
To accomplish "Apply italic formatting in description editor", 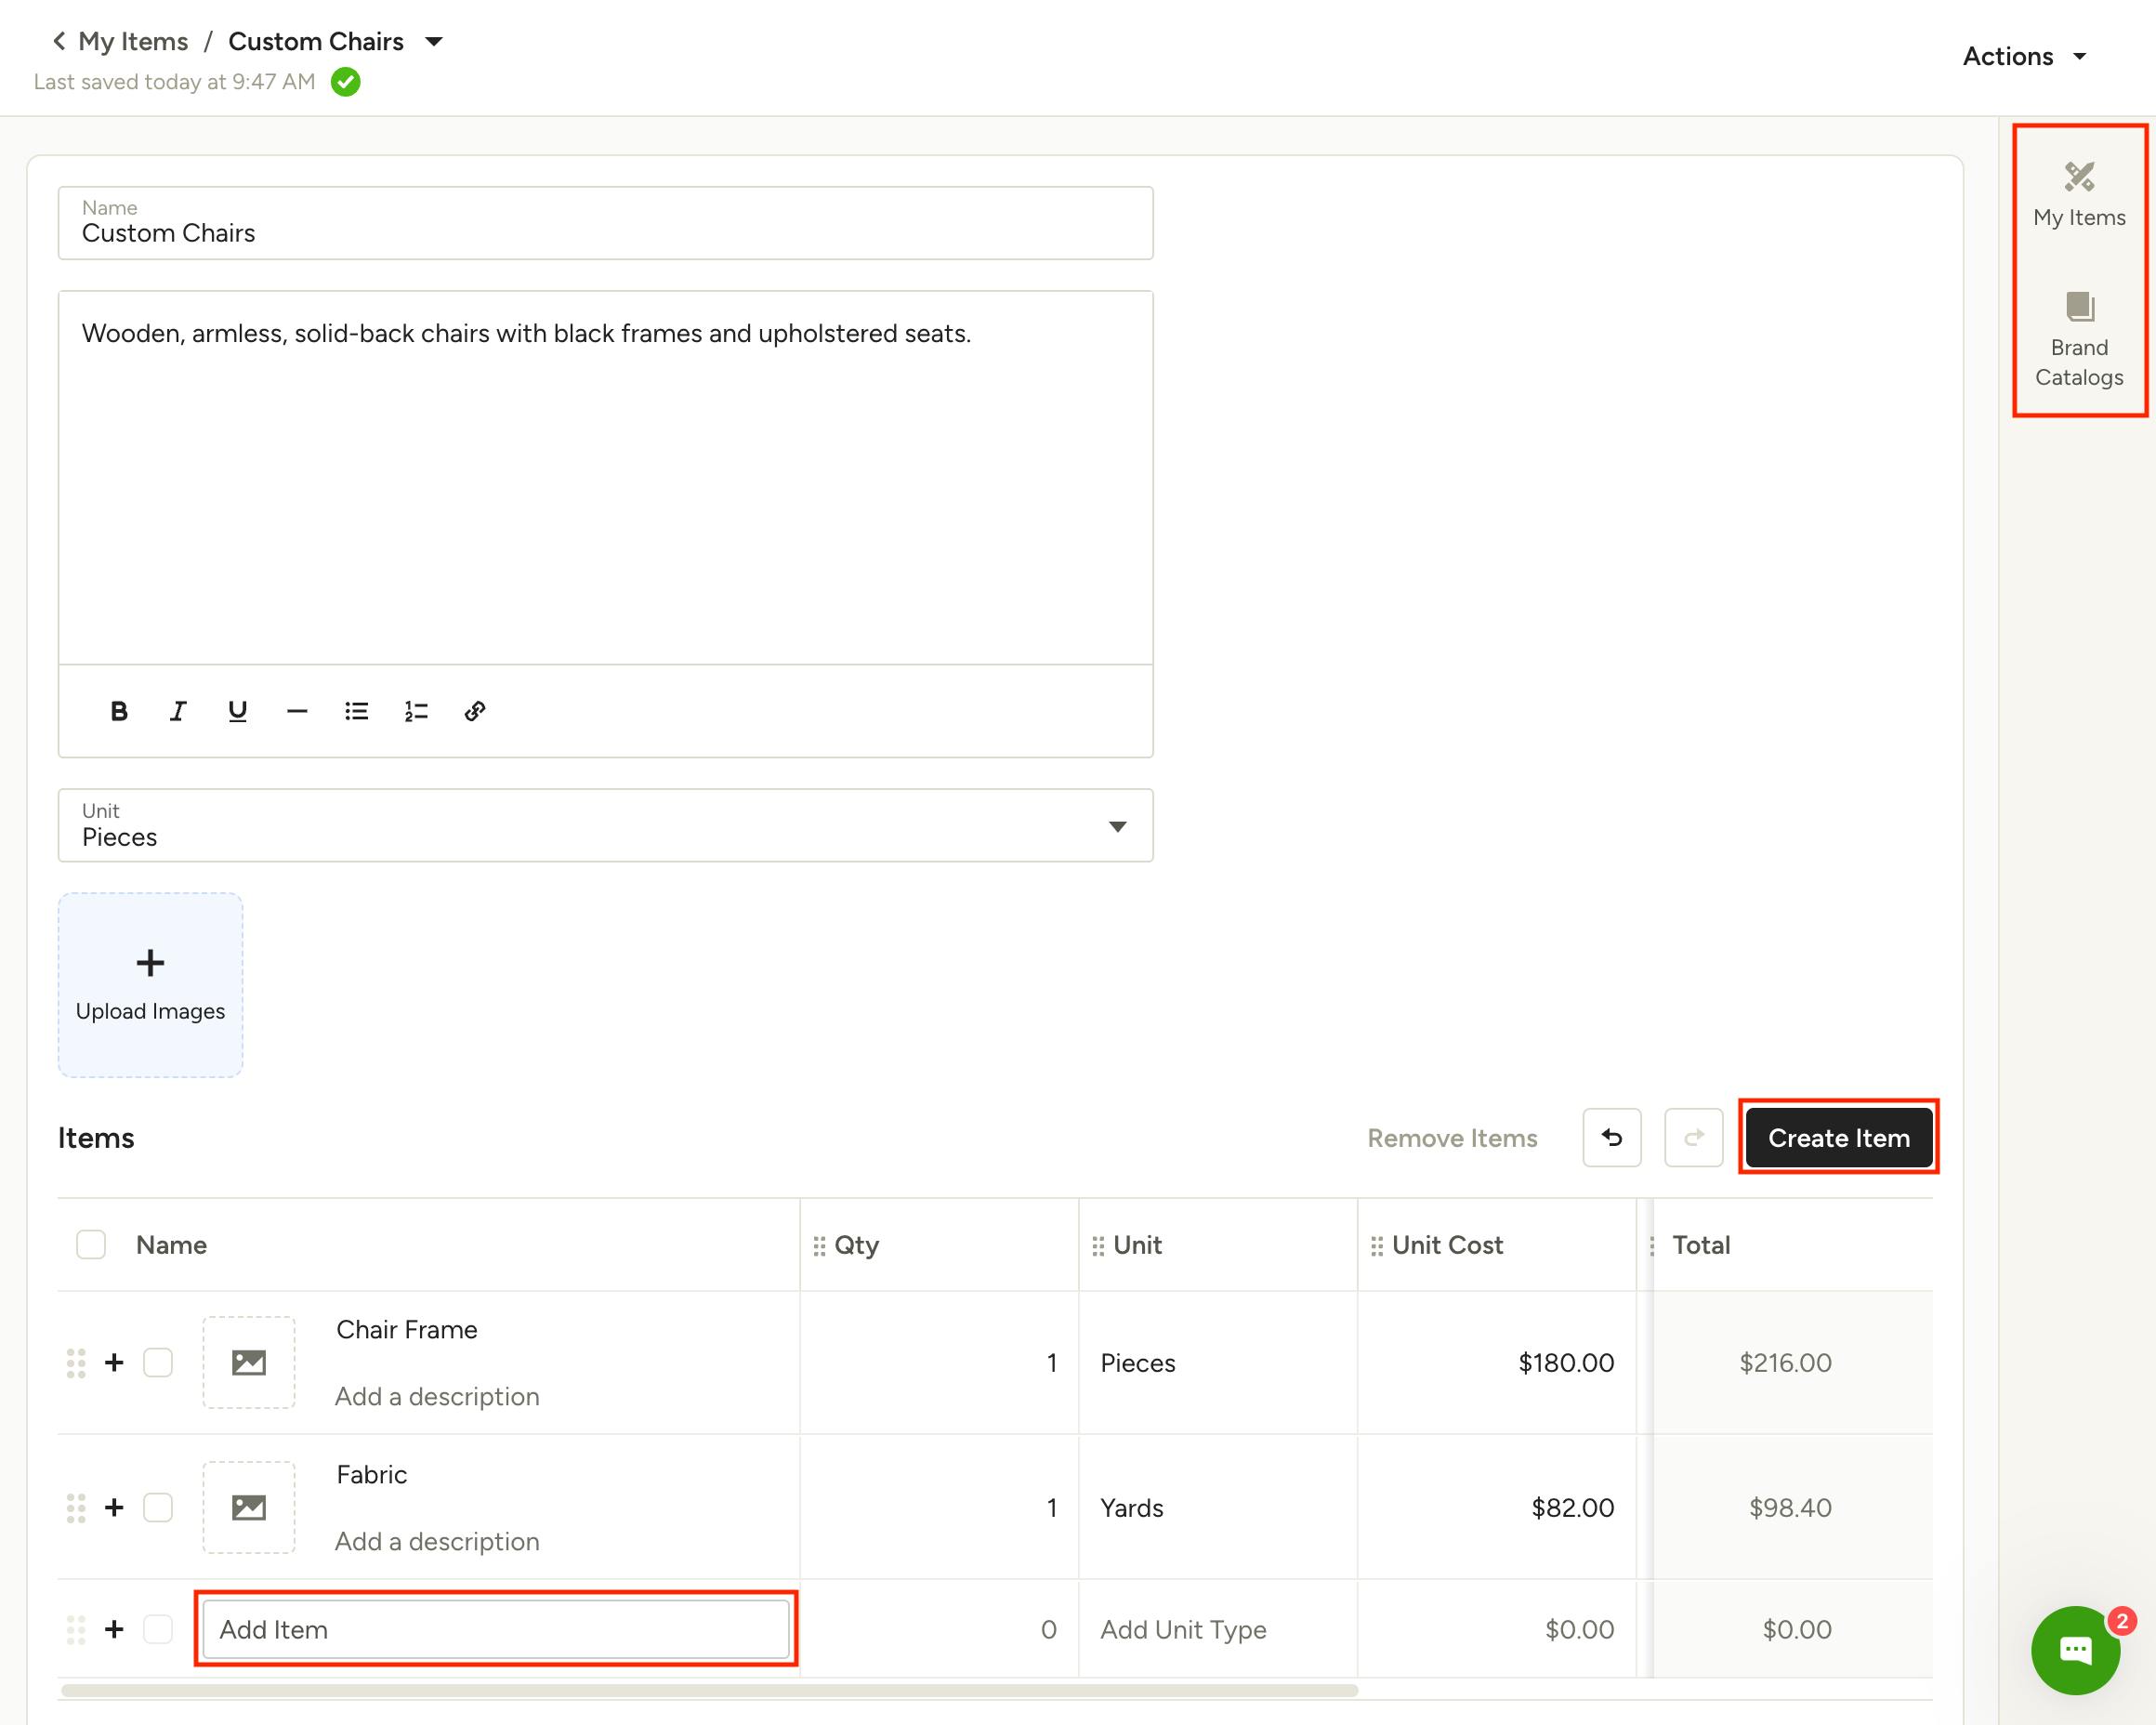I will point(178,711).
